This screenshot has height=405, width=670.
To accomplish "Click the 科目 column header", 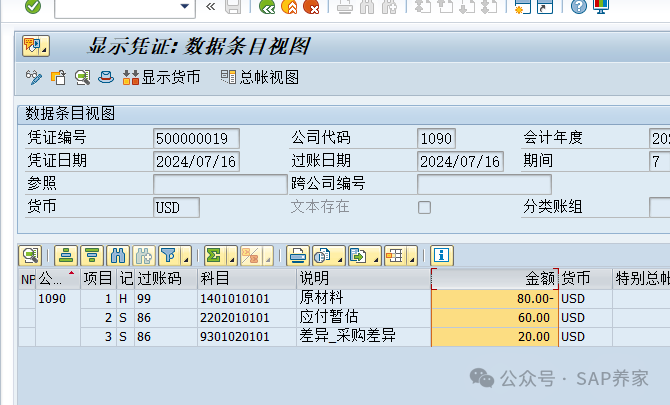I will click(x=247, y=279).
